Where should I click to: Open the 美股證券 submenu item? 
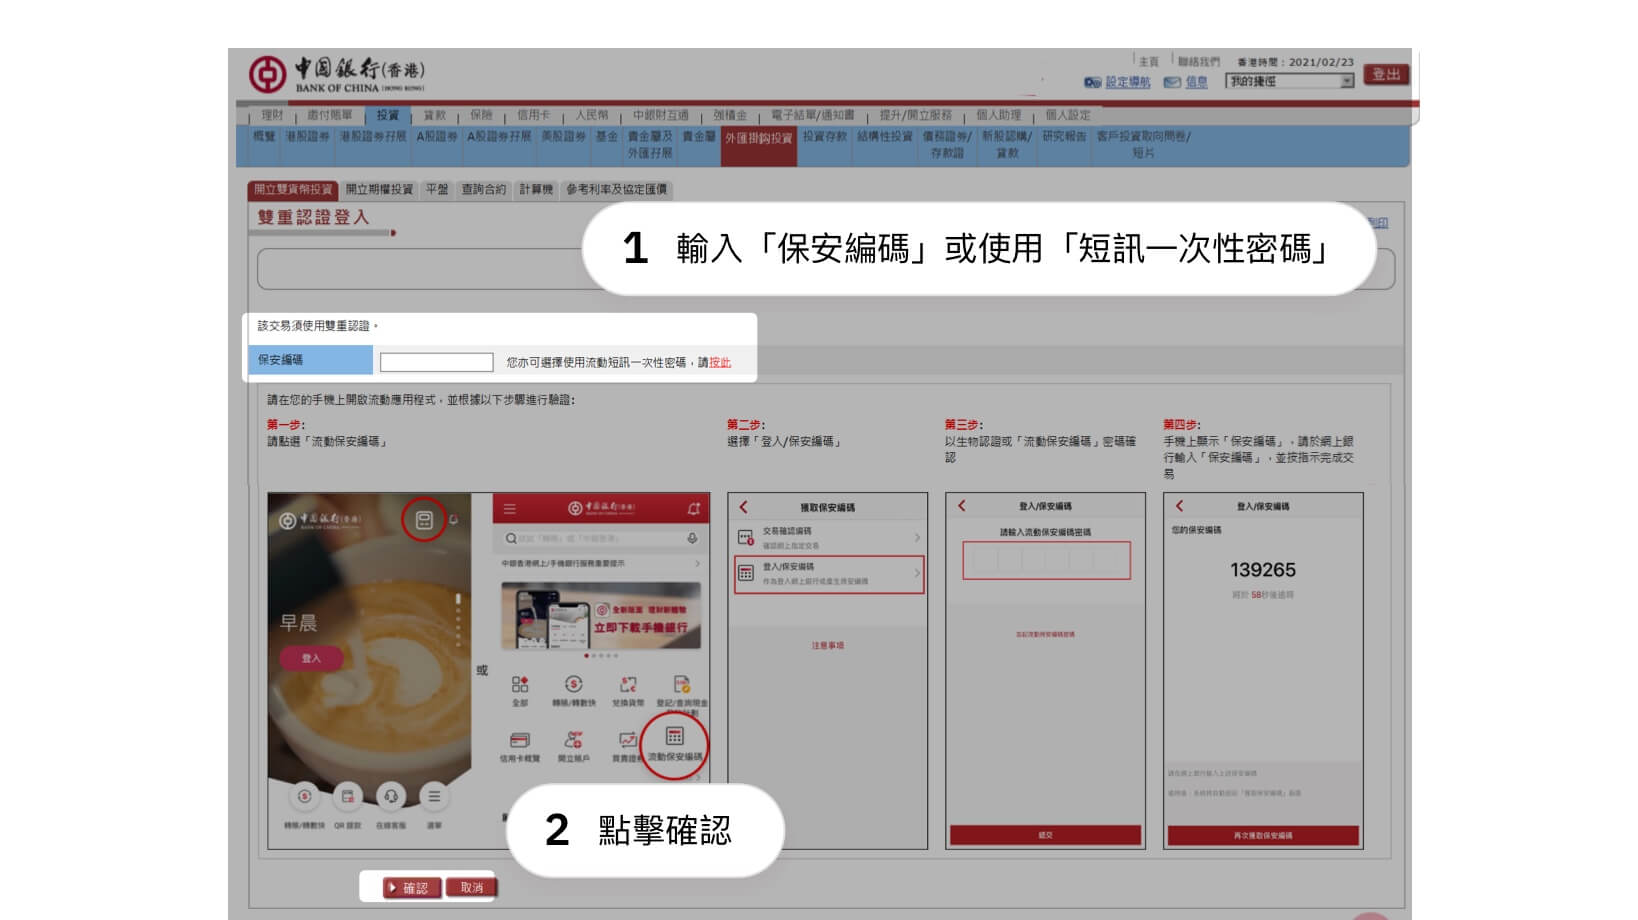[x=564, y=136]
